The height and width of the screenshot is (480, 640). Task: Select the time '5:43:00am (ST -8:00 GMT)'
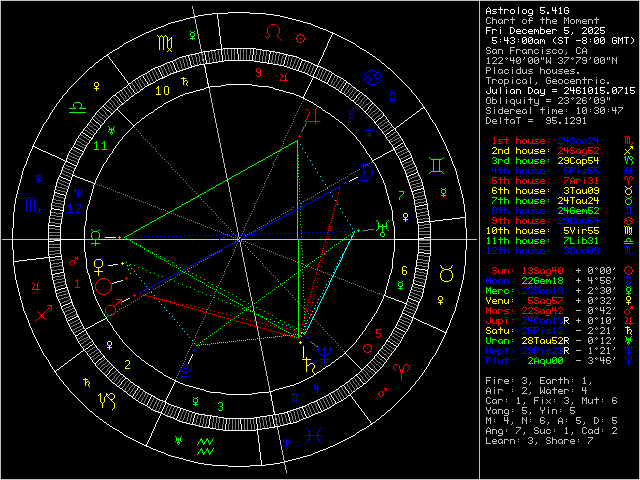[564, 41]
